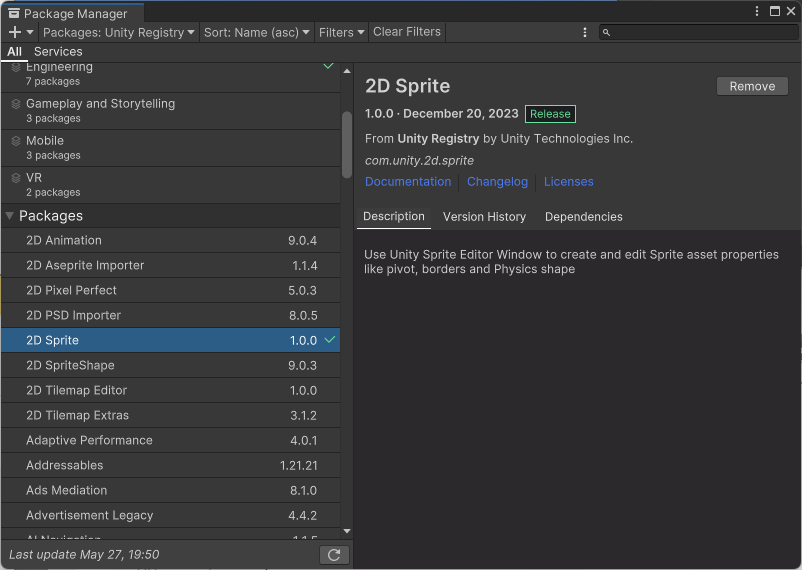Image resolution: width=802 pixels, height=570 pixels.
Task: Switch to the All tab
Action: pyautogui.click(x=14, y=52)
